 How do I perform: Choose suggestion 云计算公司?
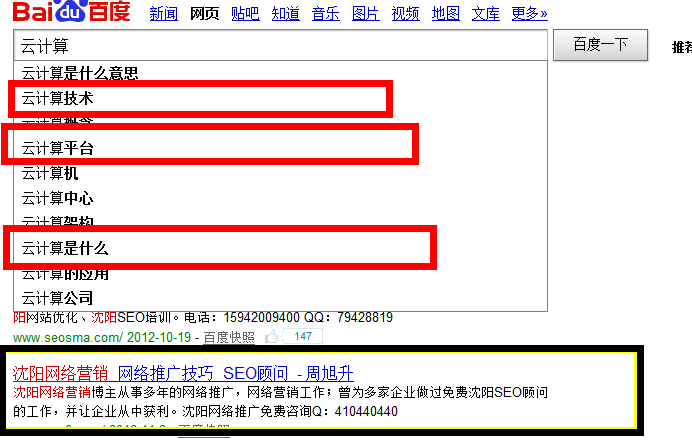pyautogui.click(x=58, y=298)
